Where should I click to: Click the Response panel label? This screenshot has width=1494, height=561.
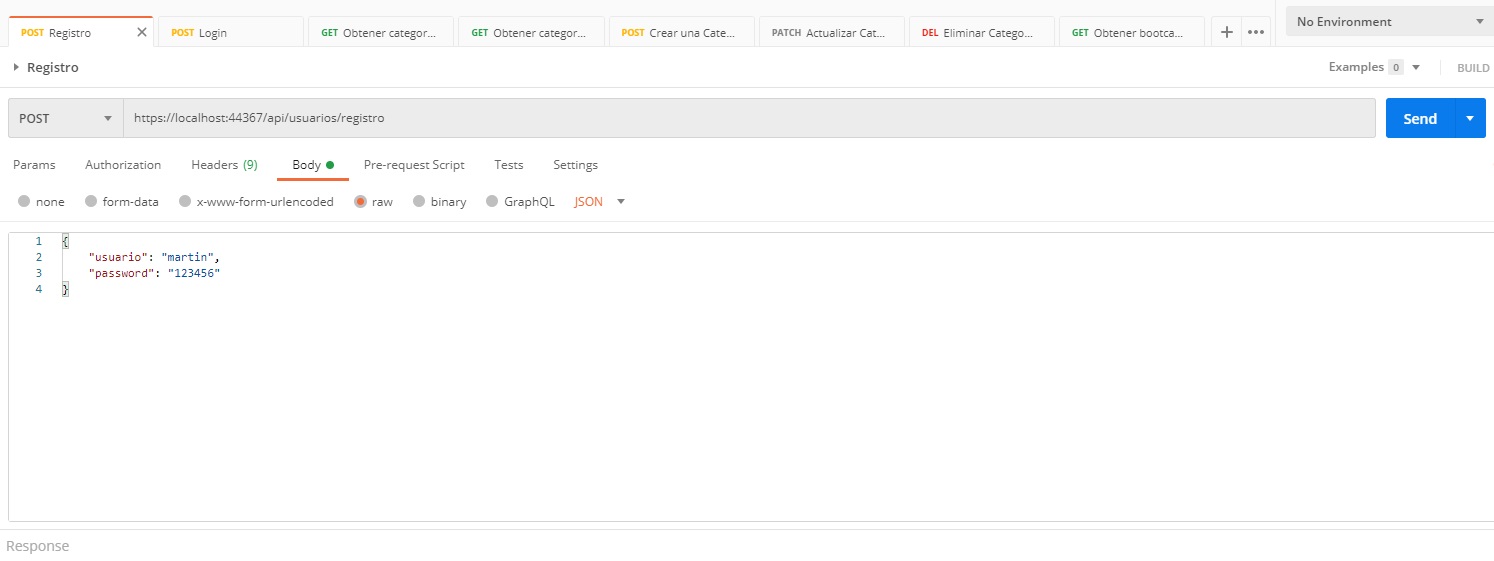(38, 546)
